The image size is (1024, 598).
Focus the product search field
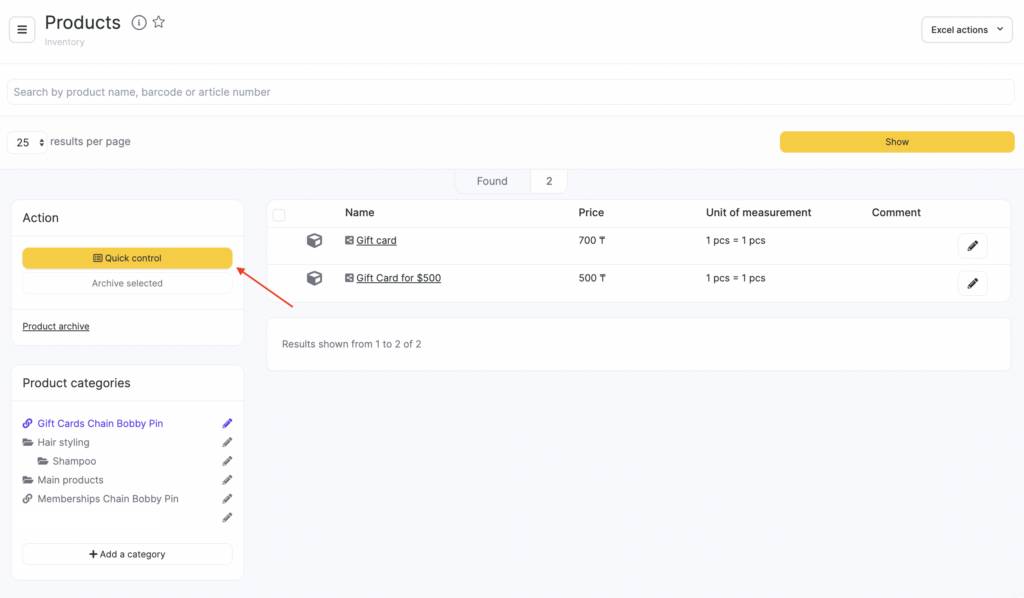pos(510,92)
